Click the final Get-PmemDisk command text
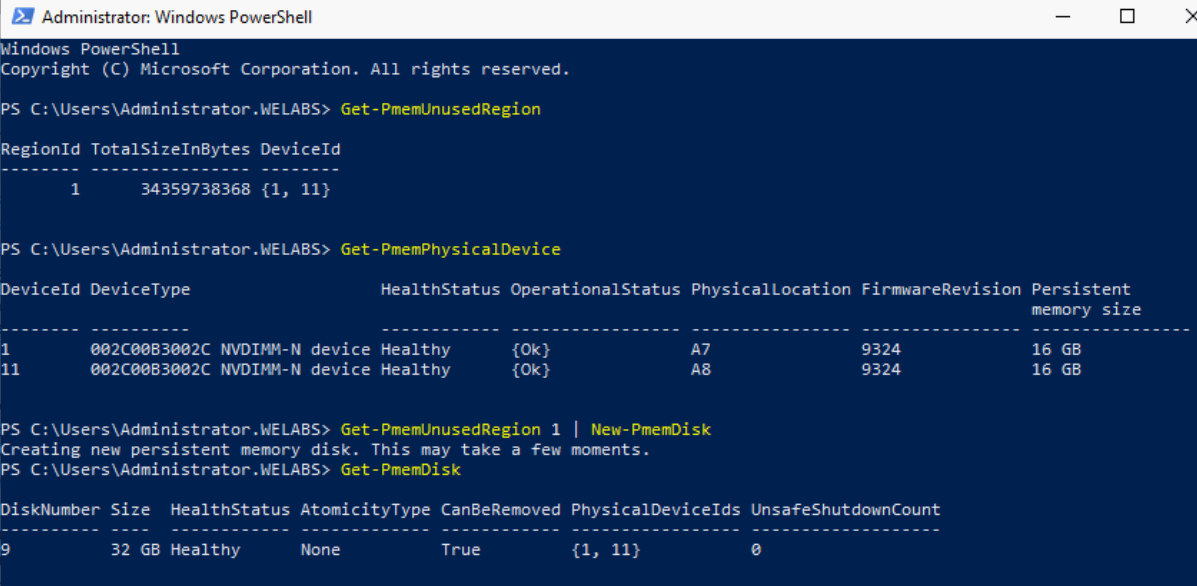Image resolution: width=1197 pixels, height=586 pixels. [400, 469]
